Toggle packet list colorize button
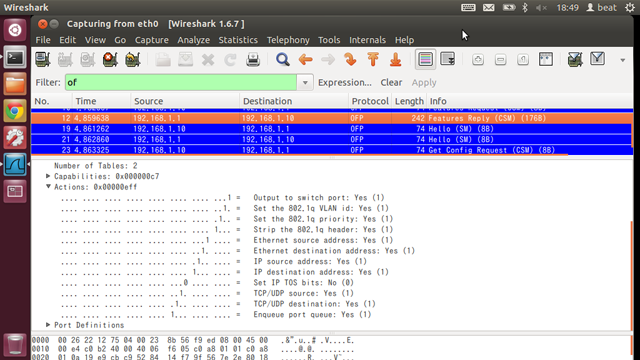Screen dimensions: 640x360 [x=425, y=59]
